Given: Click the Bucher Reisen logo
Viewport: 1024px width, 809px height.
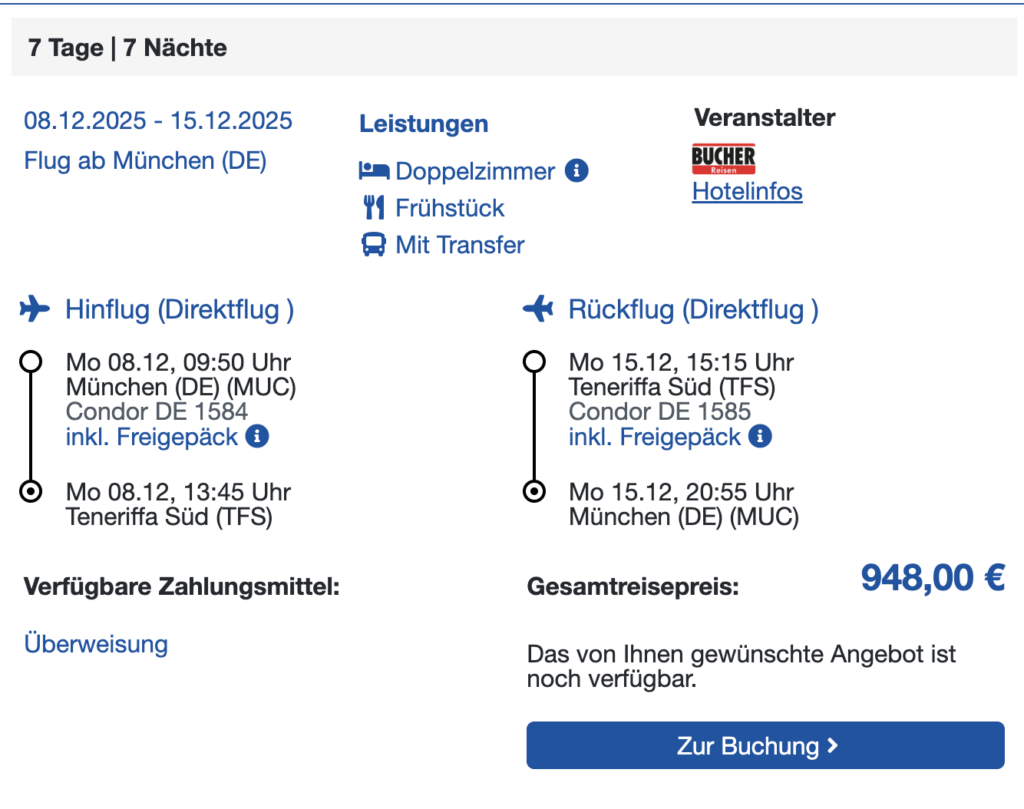Looking at the screenshot, I should 724,159.
